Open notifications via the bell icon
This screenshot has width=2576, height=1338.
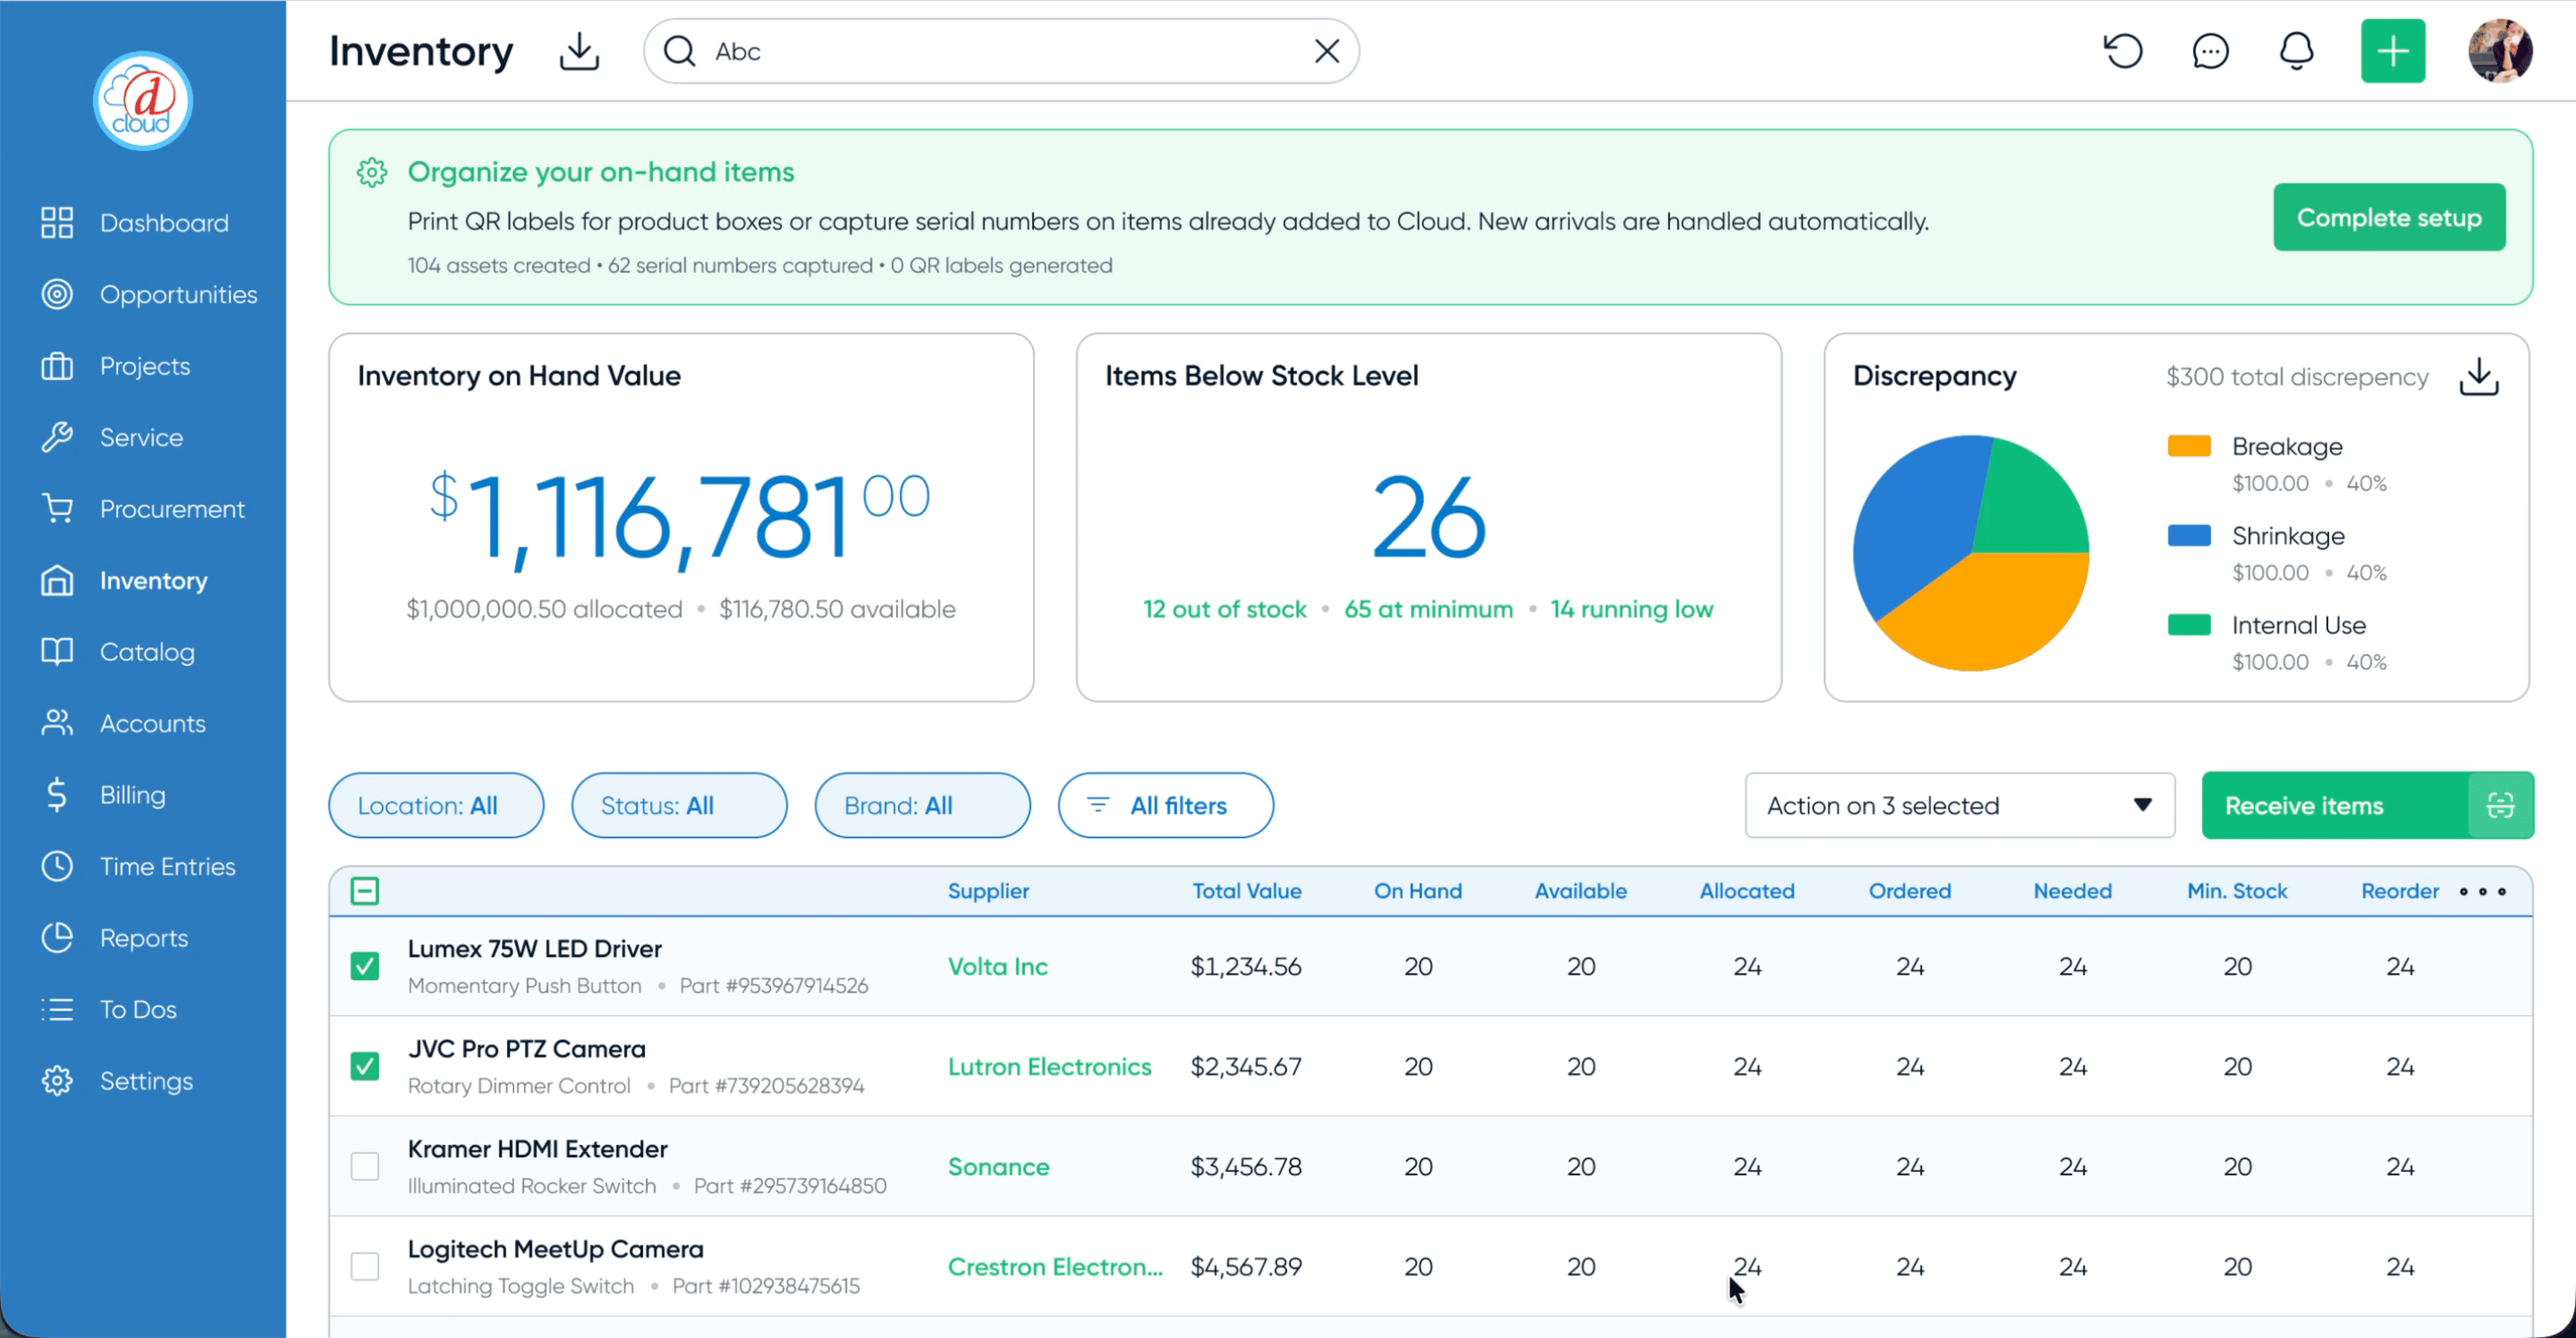(x=2296, y=51)
